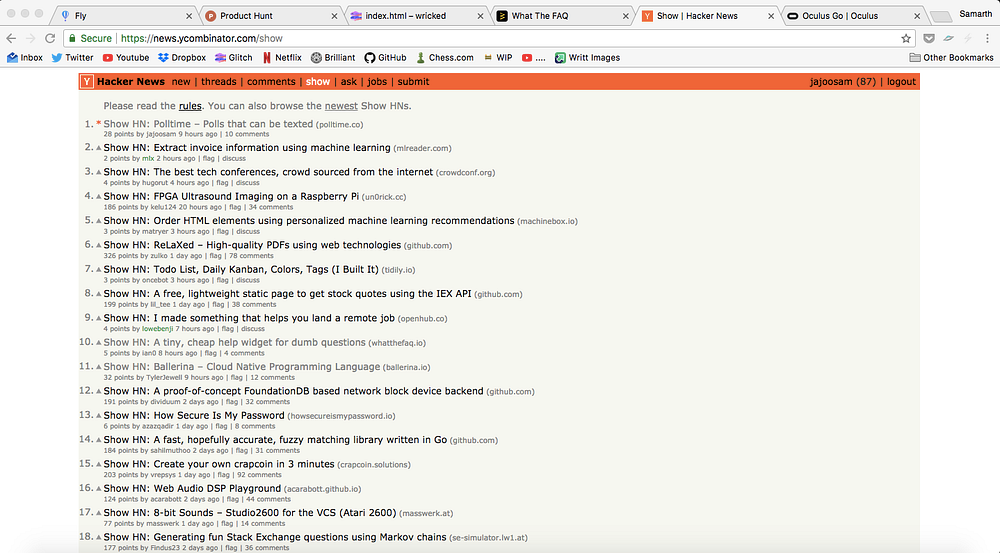1000x553 pixels.
Task: Open the 78 comments link for ReLaXed
Action: [x=251, y=256]
